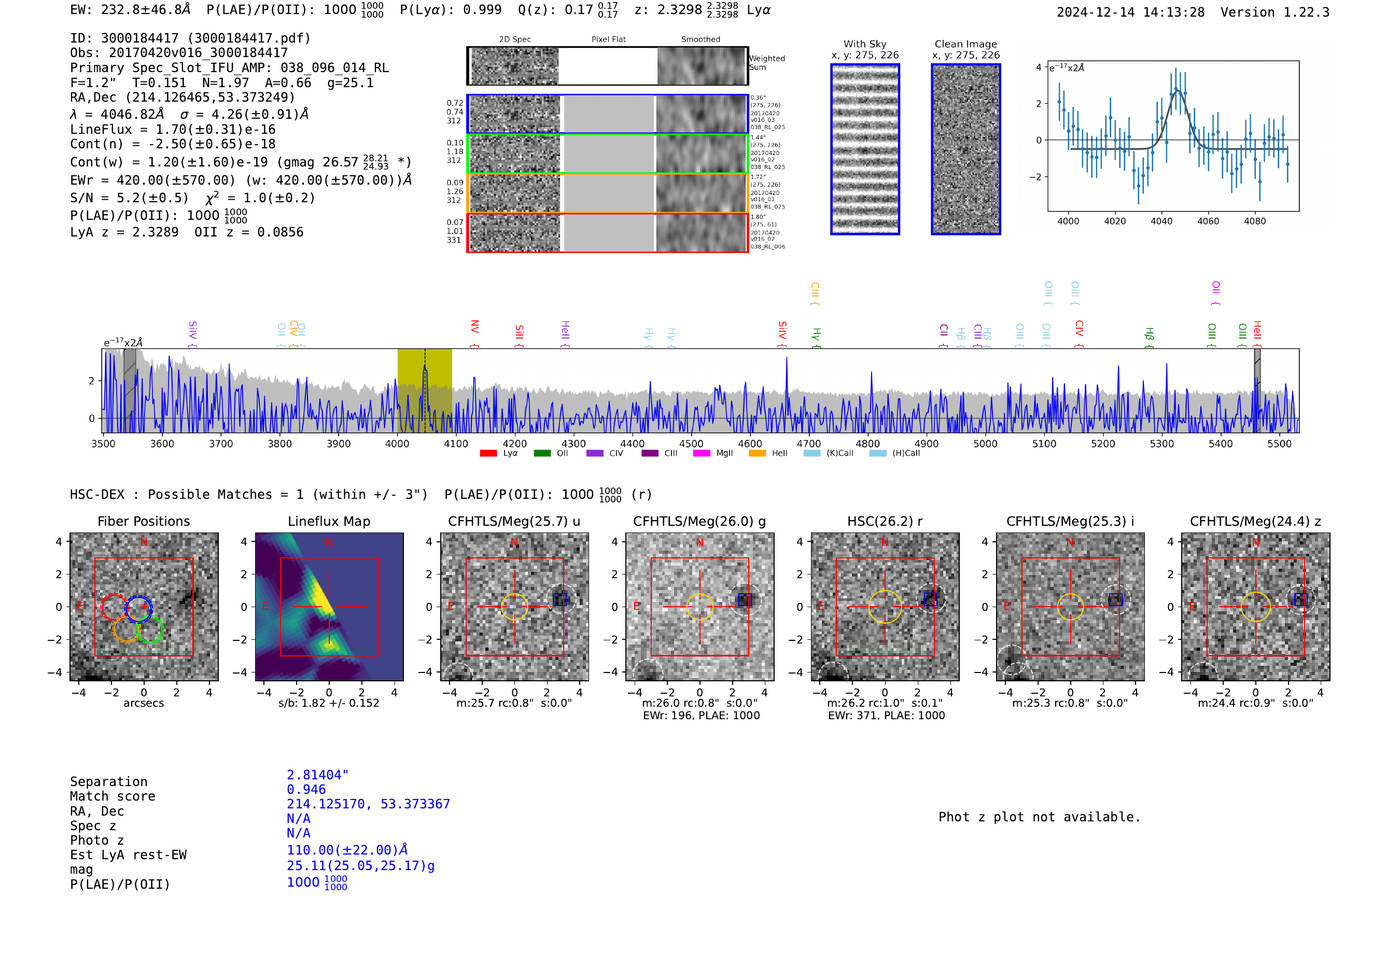Image resolution: width=1400 pixels, height=953 pixels.
Task: Click the green OII swatch in the spectrum legend
Action: click(542, 453)
